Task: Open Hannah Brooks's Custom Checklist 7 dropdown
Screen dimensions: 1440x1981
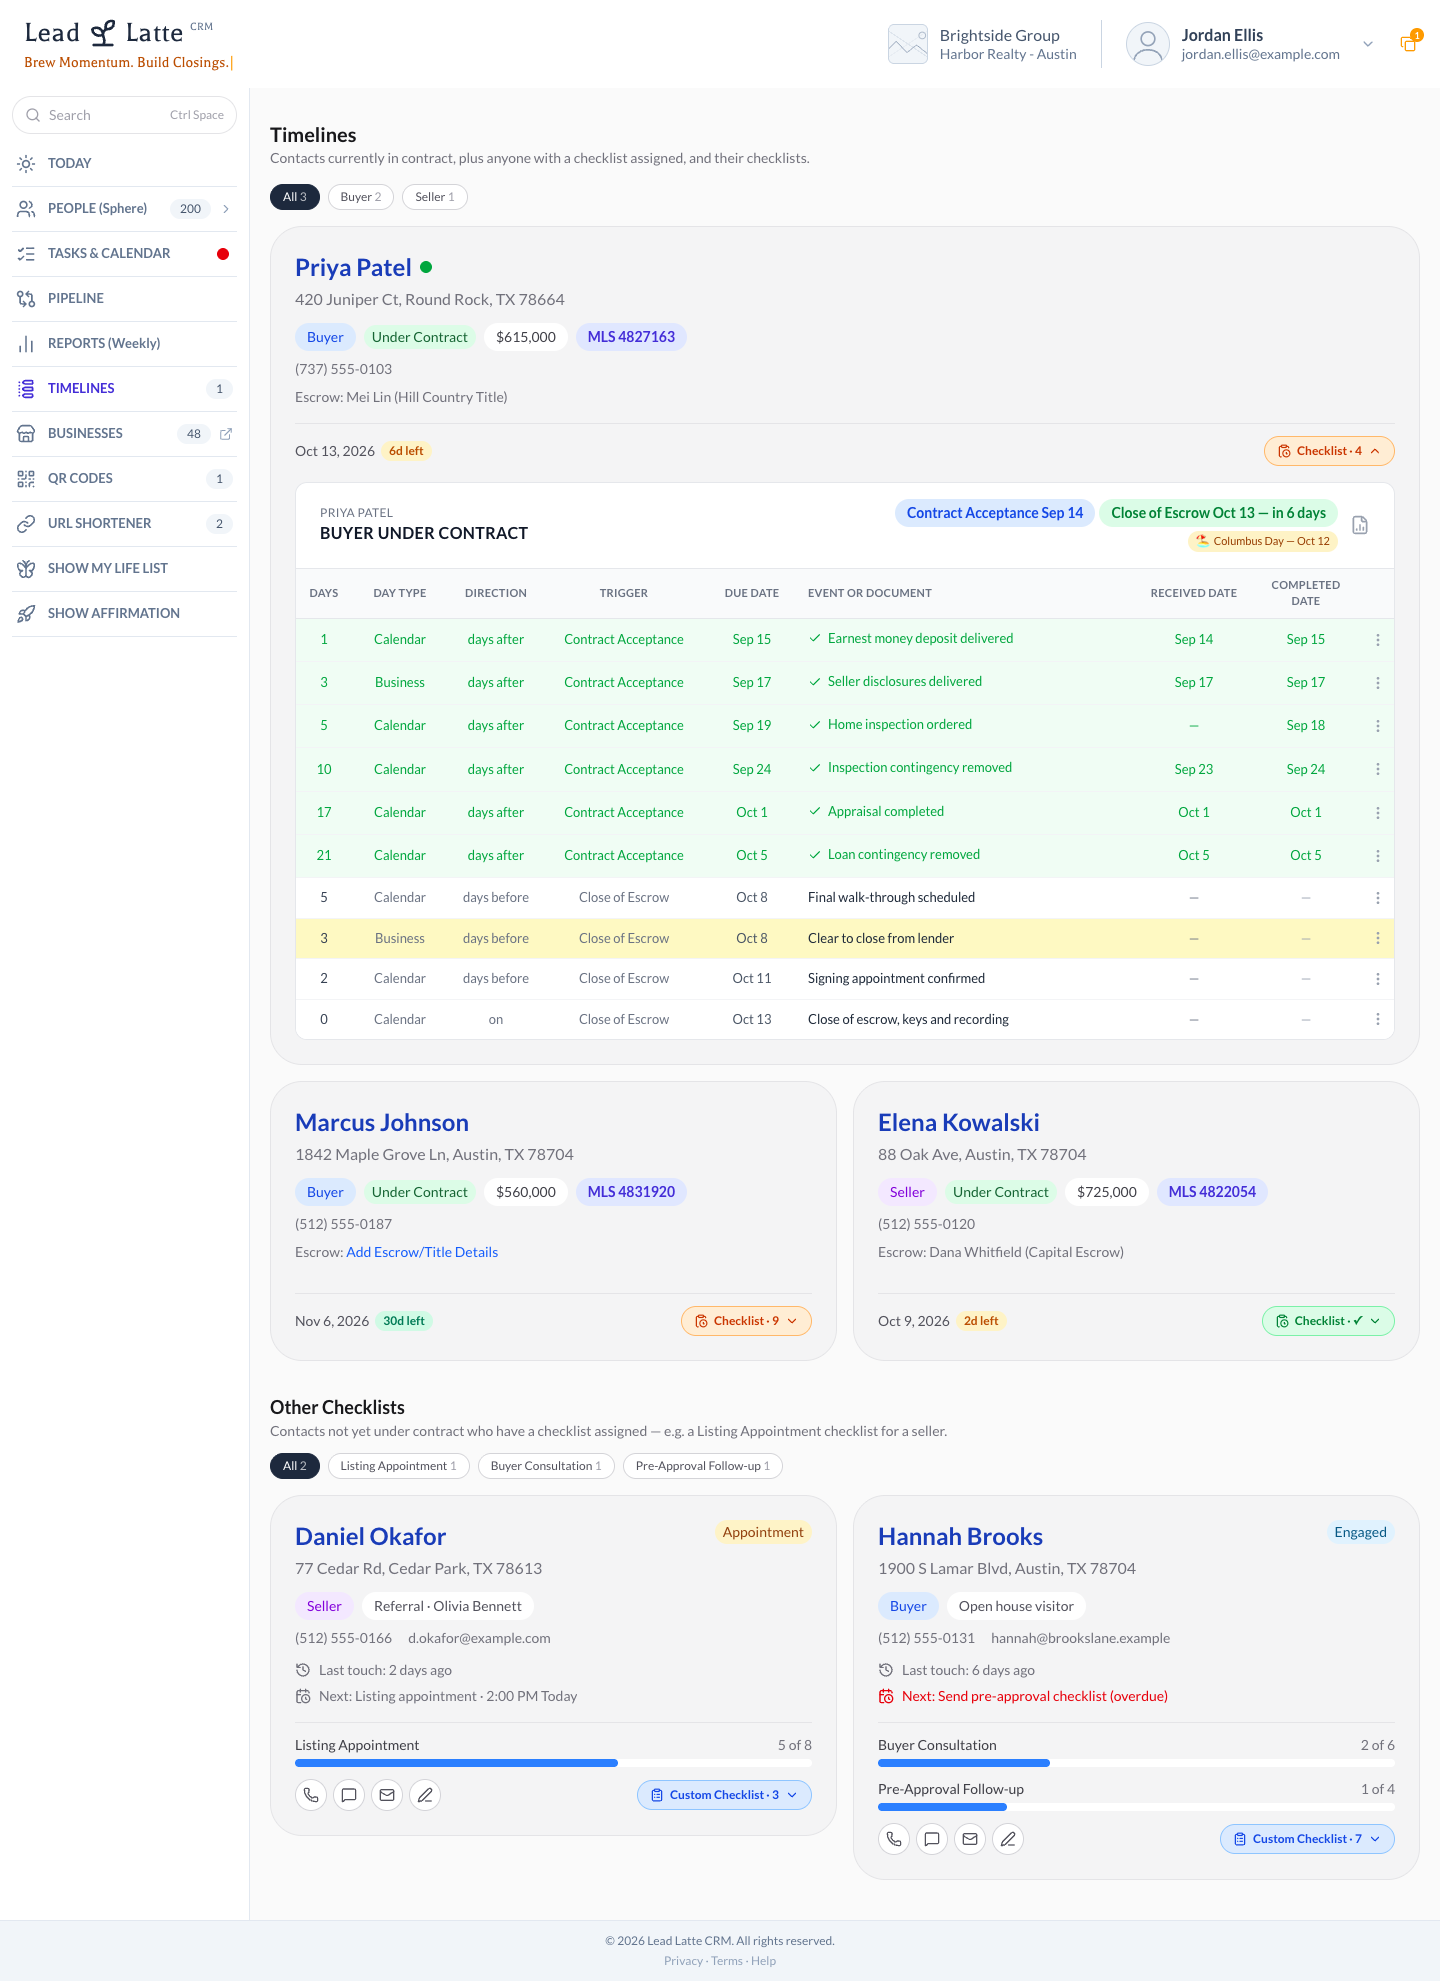Action: (x=1307, y=1839)
